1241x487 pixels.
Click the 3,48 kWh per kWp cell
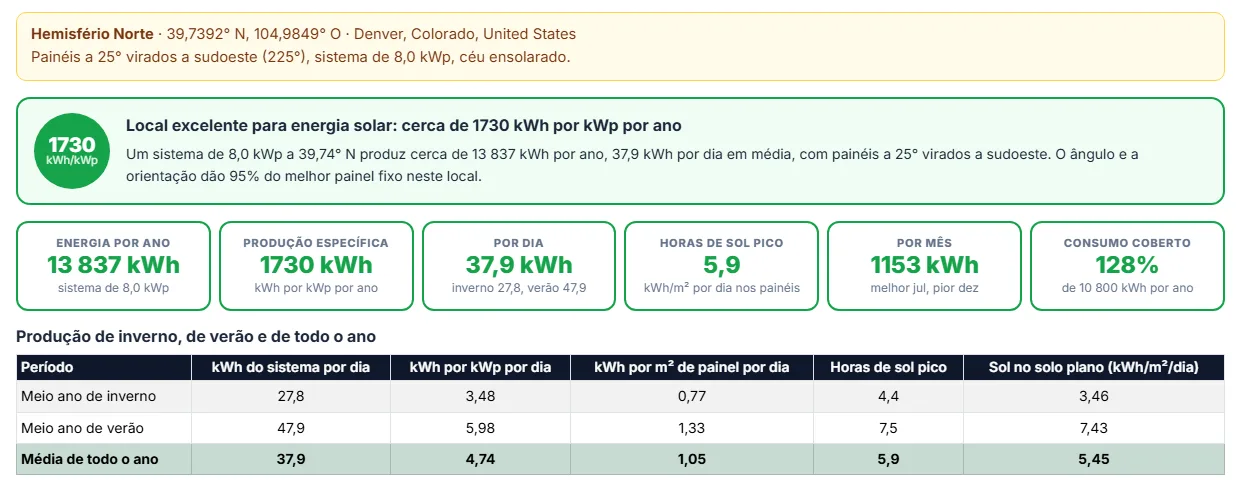pos(480,396)
